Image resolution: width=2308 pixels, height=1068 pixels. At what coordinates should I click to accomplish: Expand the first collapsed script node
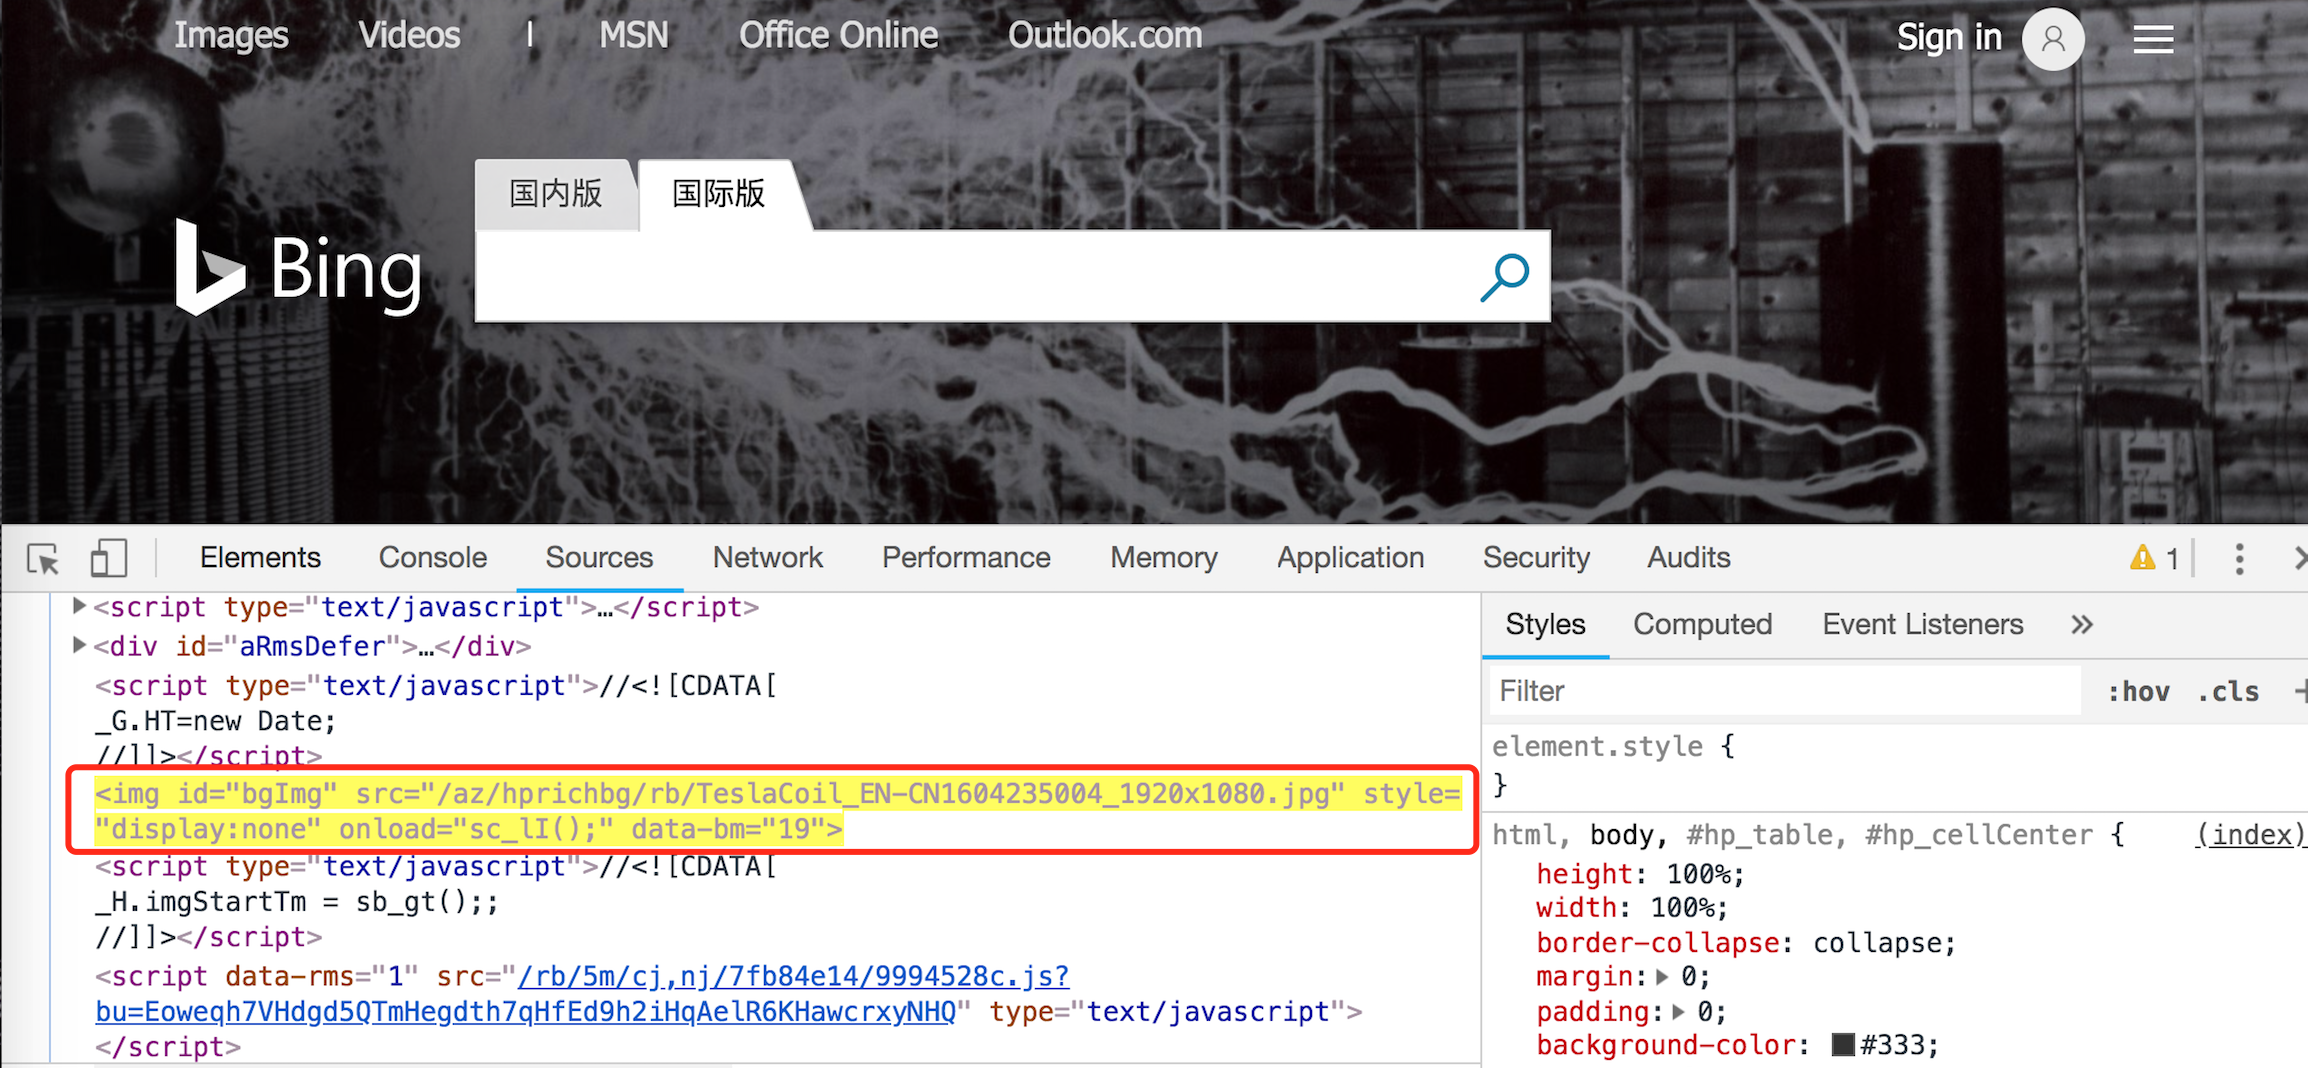pyautogui.click(x=79, y=606)
